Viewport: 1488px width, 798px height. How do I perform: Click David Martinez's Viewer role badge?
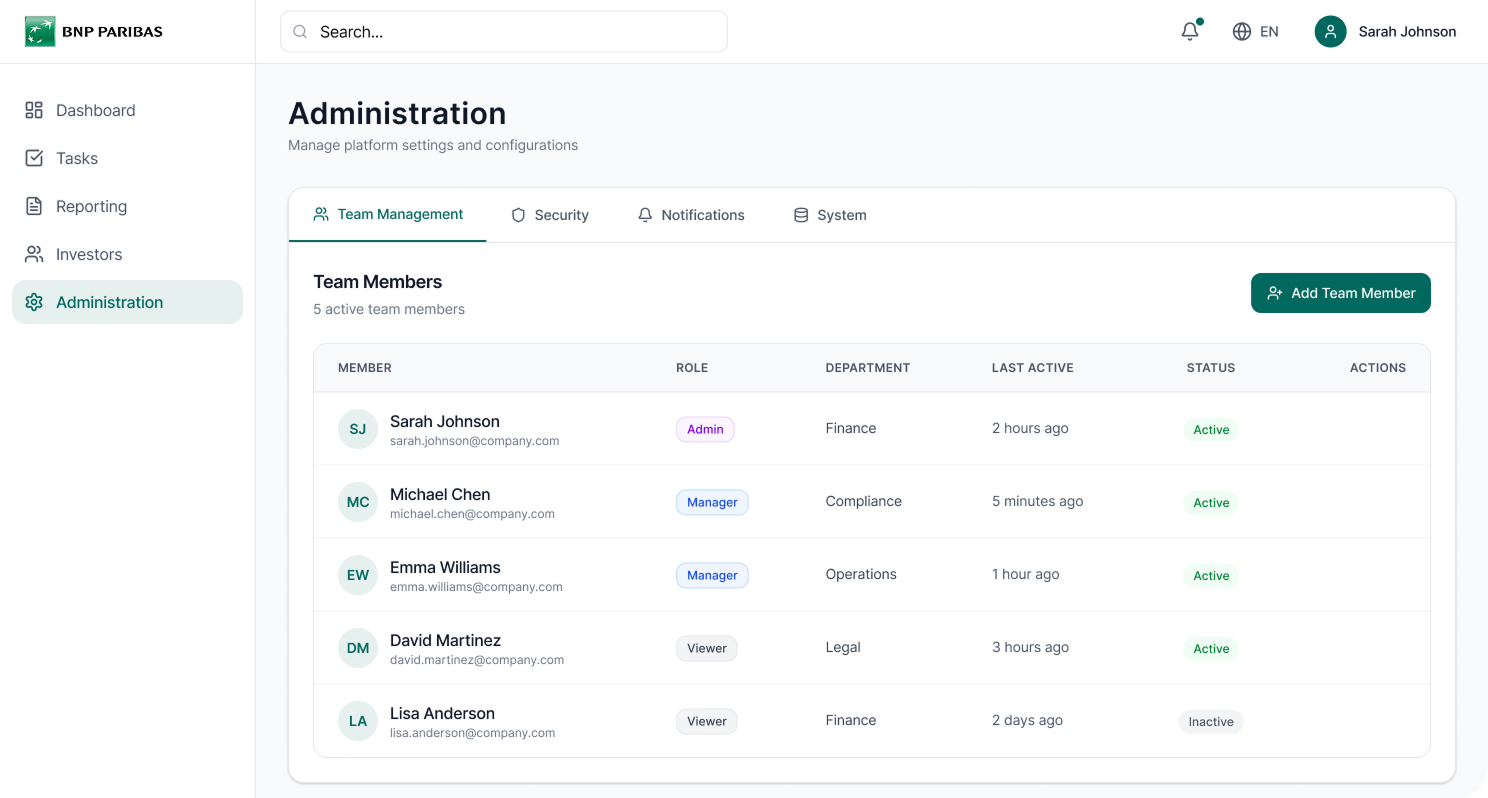click(x=706, y=648)
